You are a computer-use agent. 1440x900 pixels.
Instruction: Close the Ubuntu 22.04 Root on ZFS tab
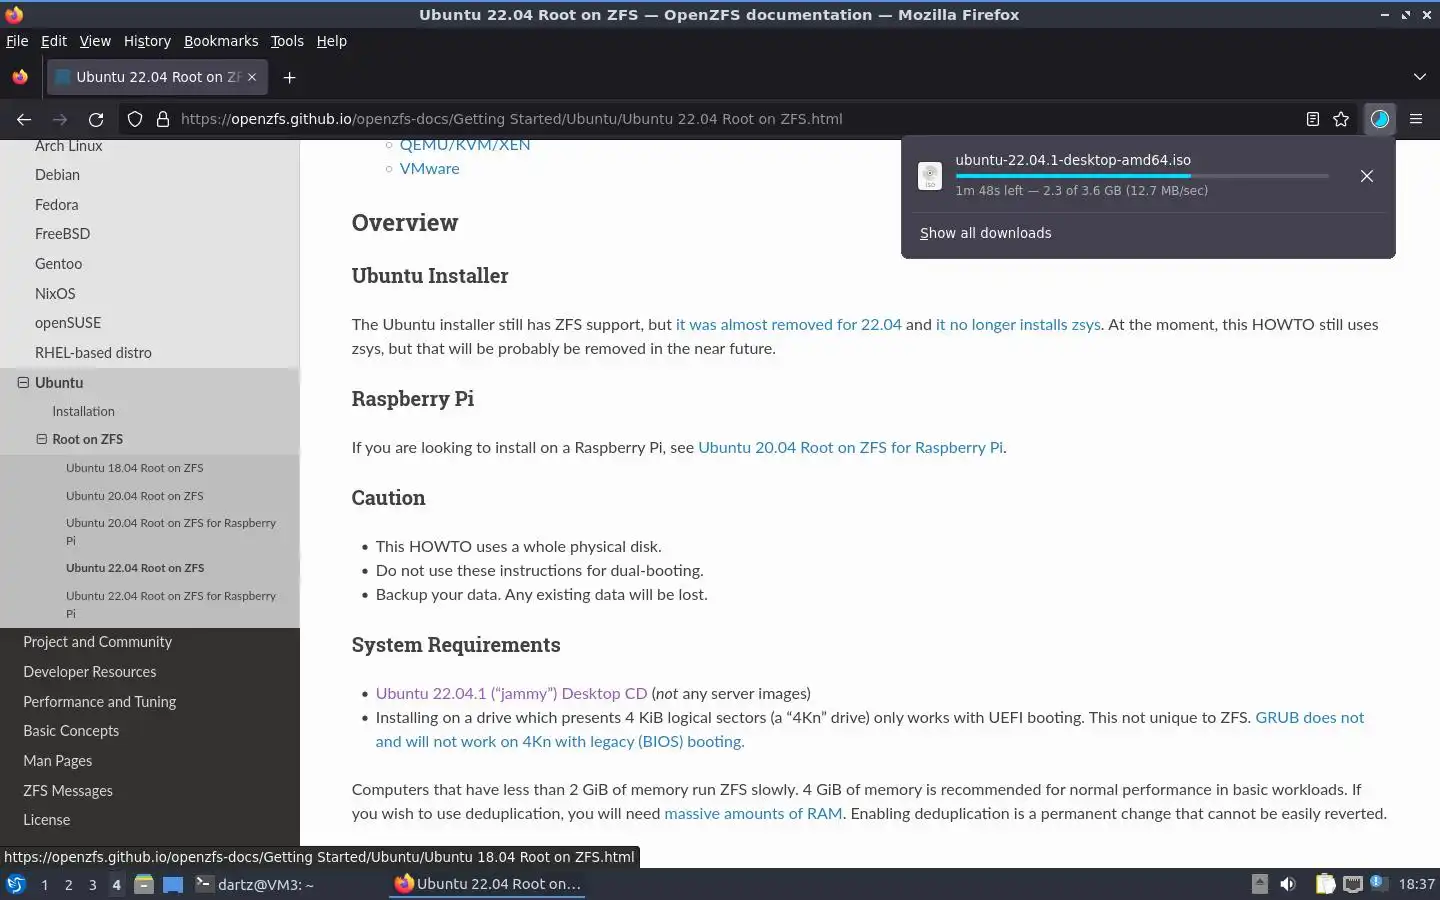(x=252, y=77)
